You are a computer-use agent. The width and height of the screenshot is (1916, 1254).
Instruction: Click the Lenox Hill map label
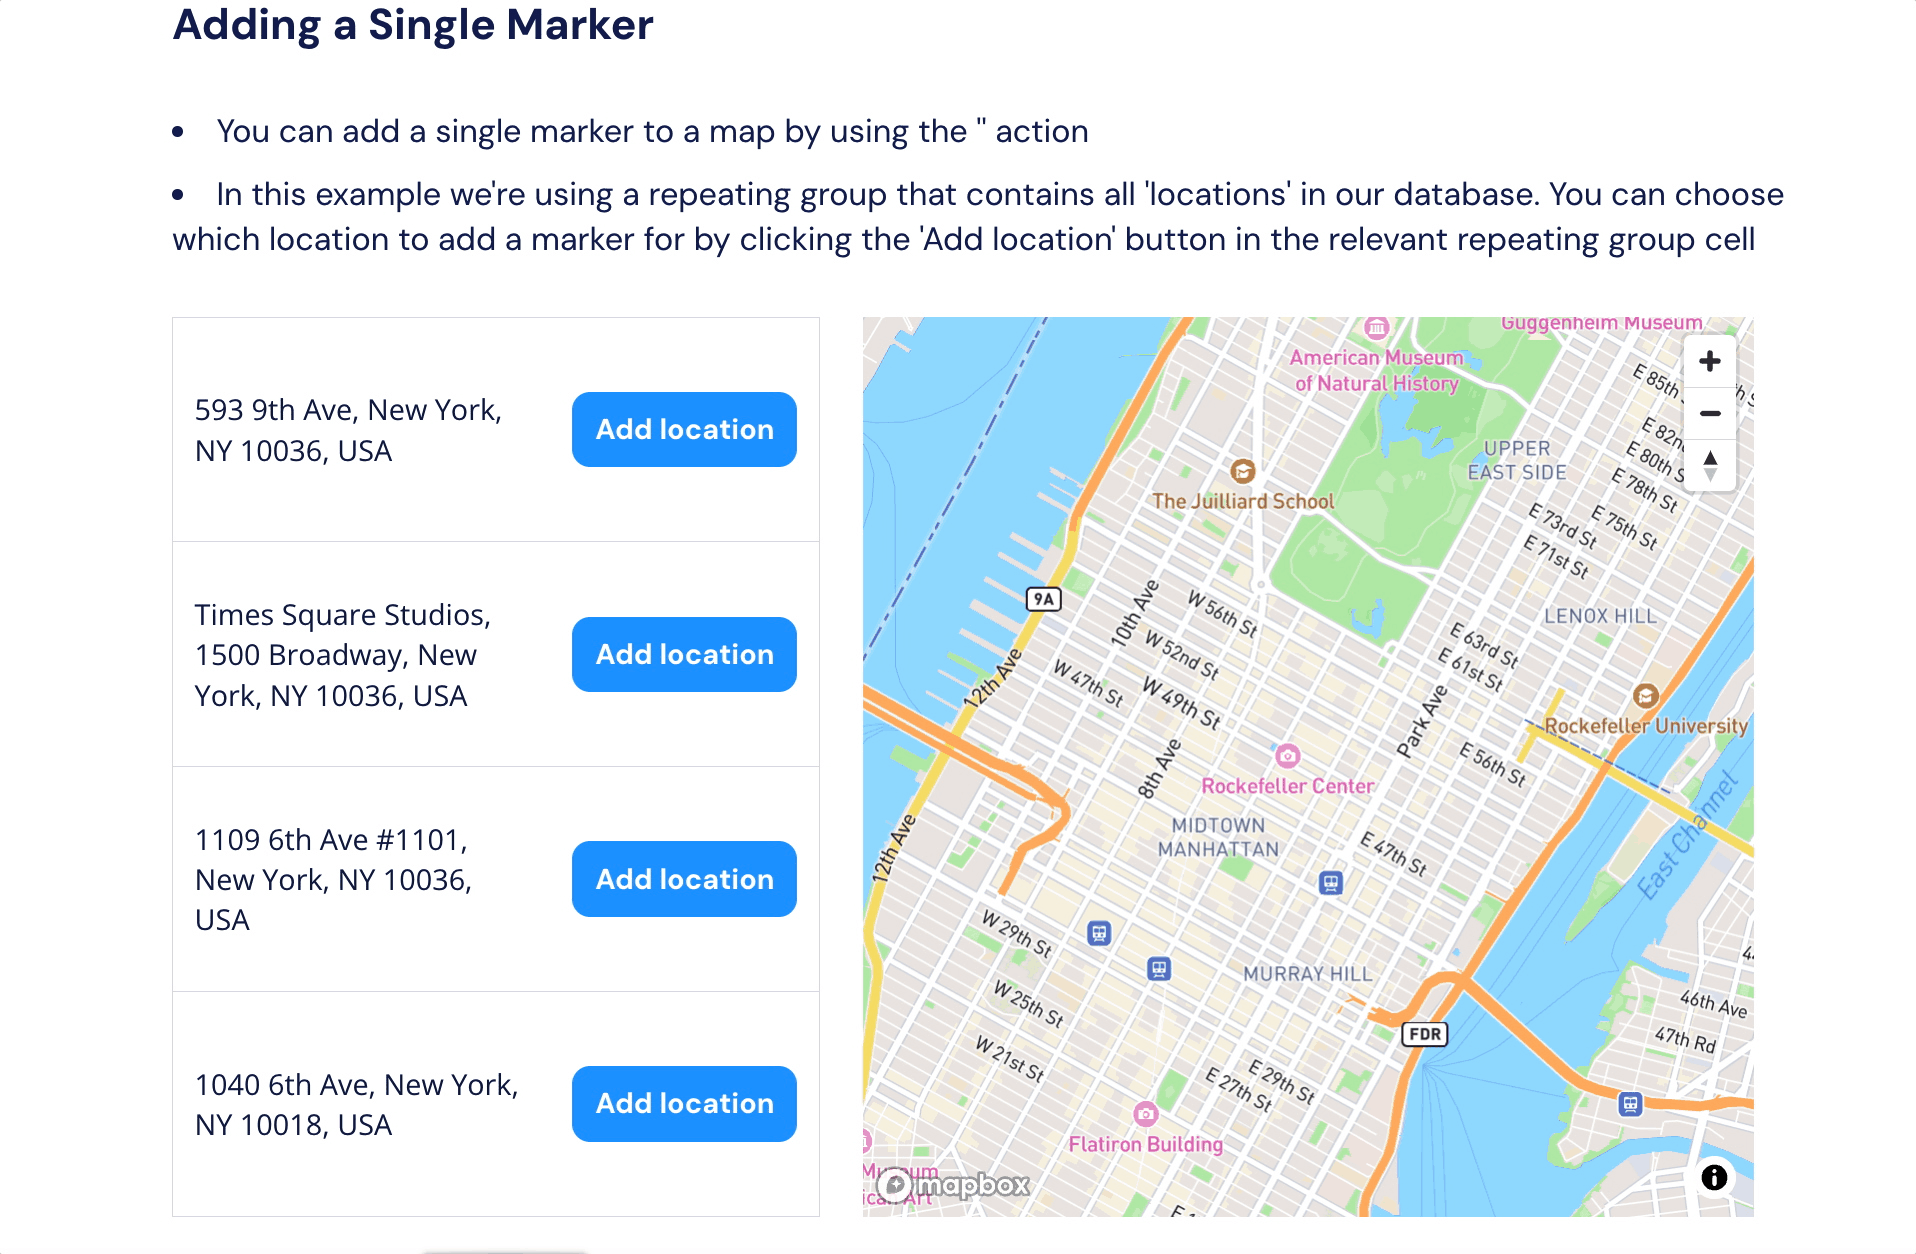(1600, 616)
